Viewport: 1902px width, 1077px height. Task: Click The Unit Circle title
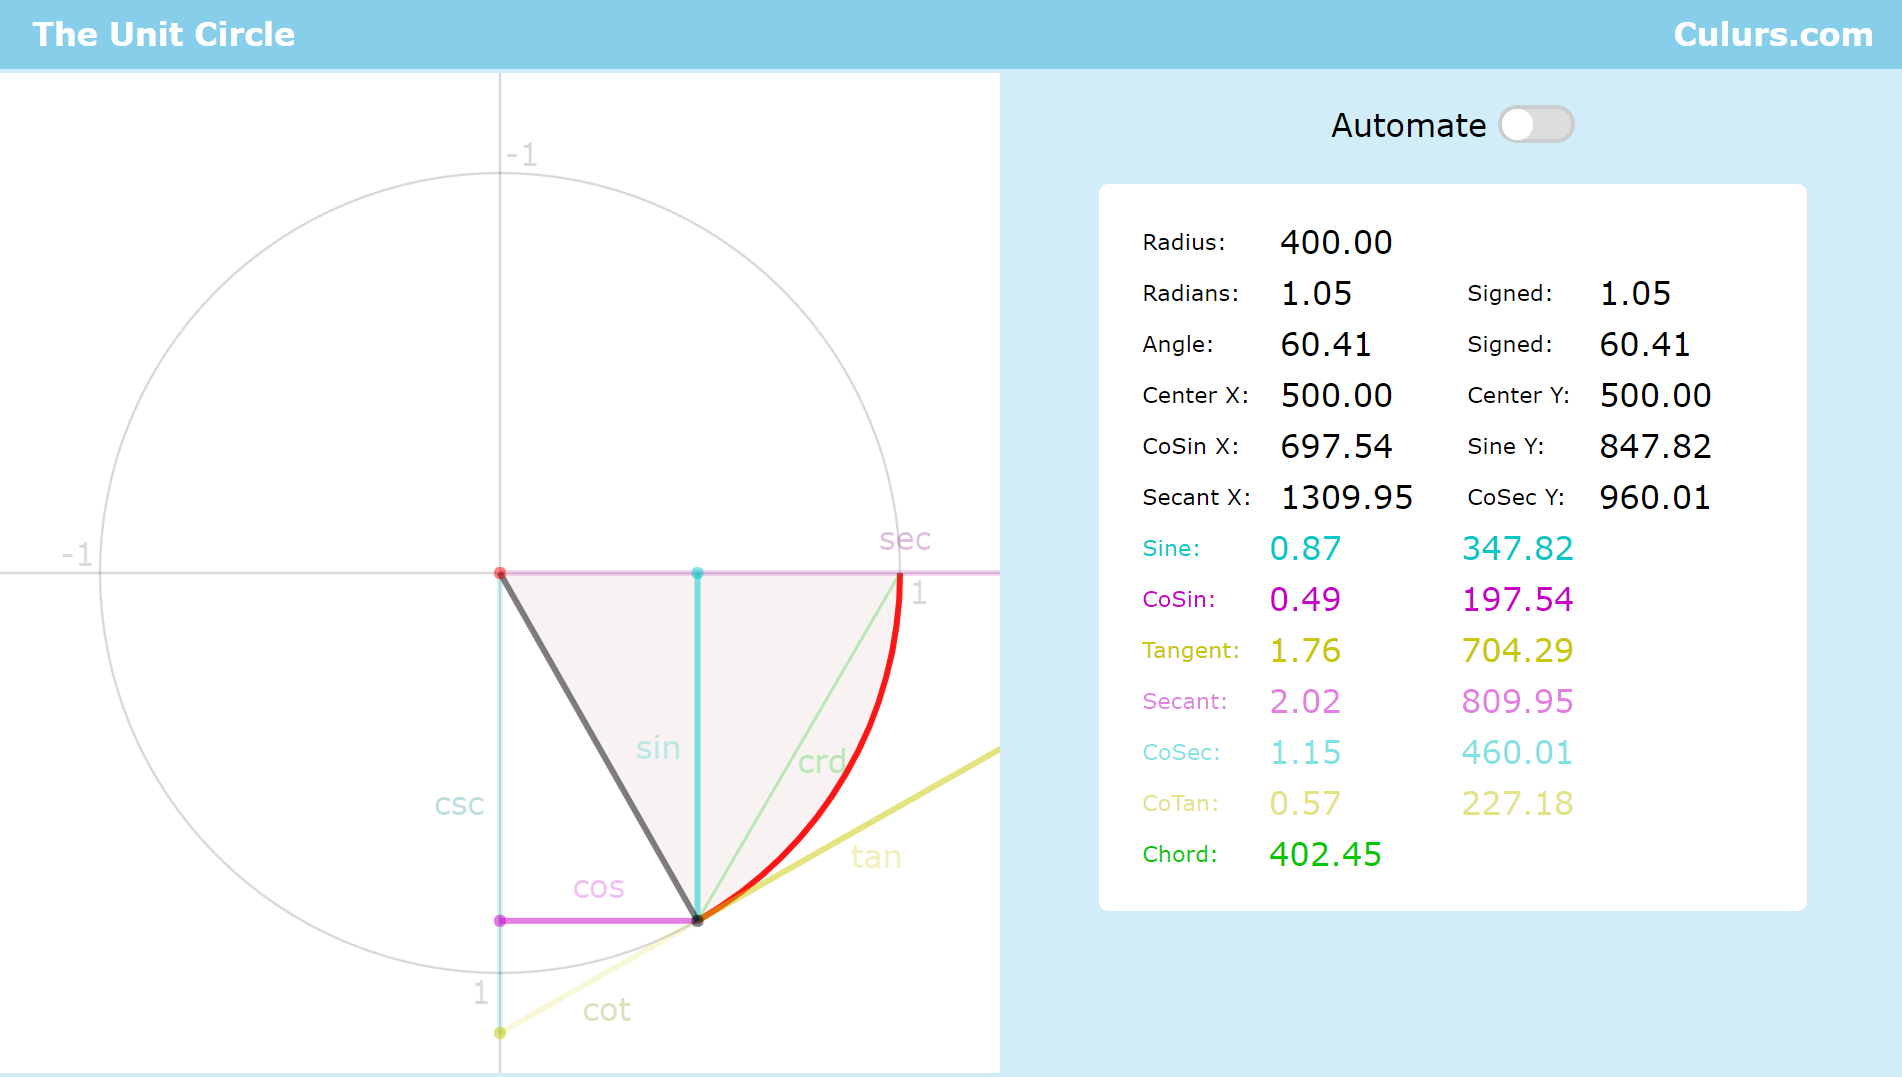(163, 34)
